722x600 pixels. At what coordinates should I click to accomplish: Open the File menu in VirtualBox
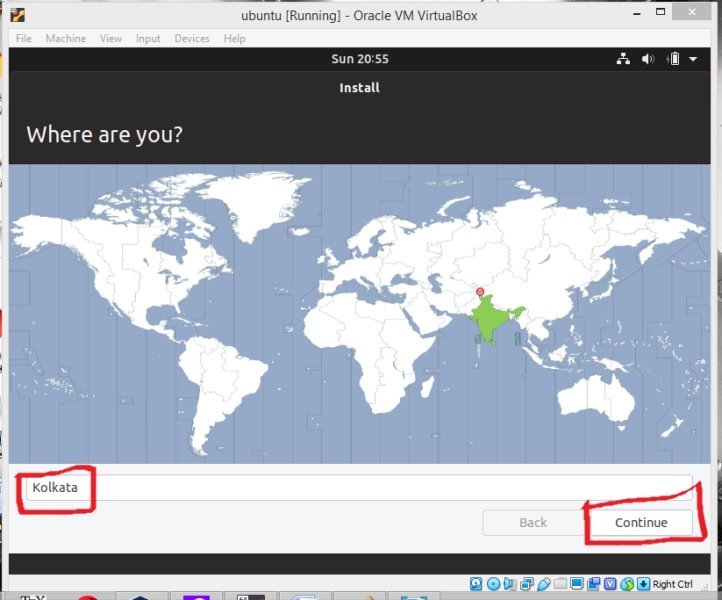pos(23,39)
